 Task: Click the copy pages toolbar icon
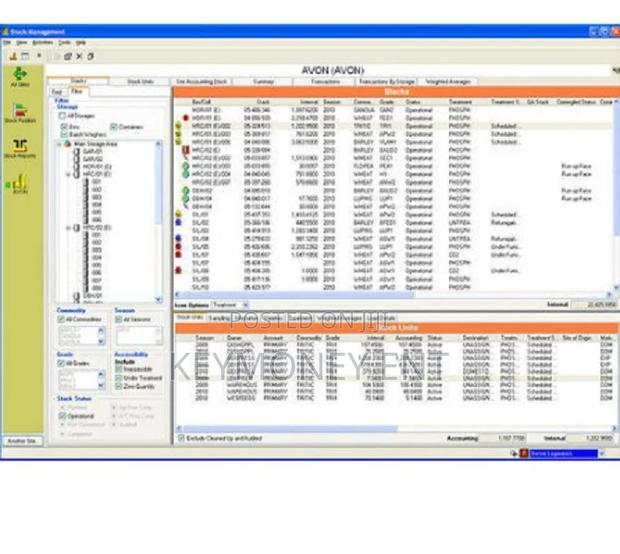[91, 57]
